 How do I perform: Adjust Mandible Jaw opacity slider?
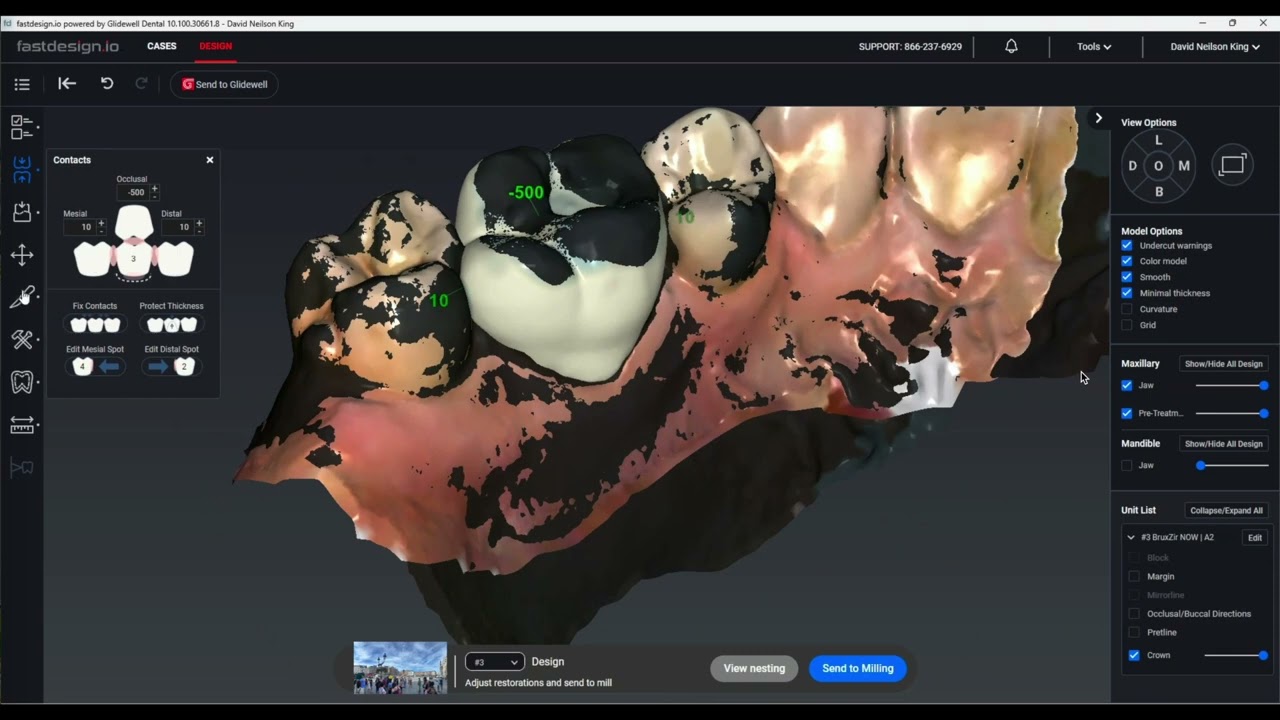click(1232, 465)
